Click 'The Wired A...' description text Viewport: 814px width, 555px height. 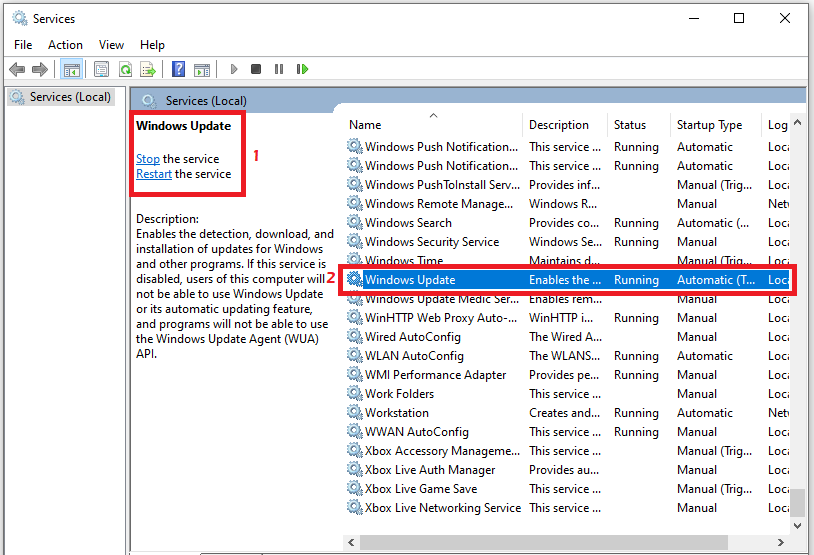click(565, 336)
